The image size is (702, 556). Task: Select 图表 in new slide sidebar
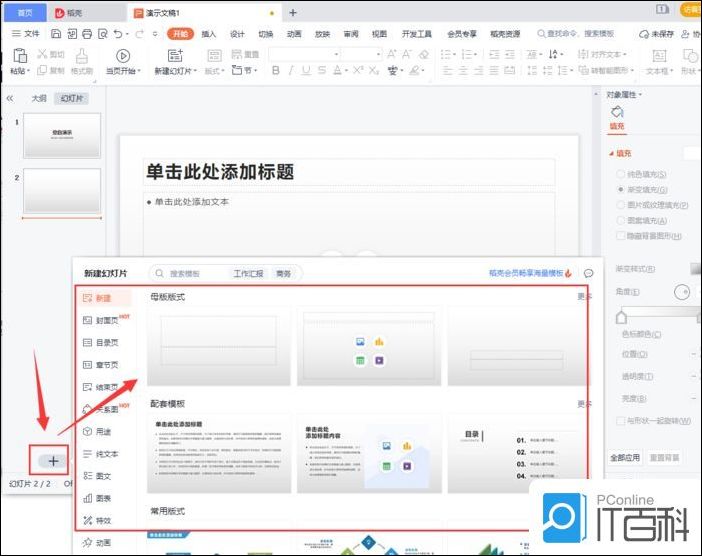(x=97, y=498)
